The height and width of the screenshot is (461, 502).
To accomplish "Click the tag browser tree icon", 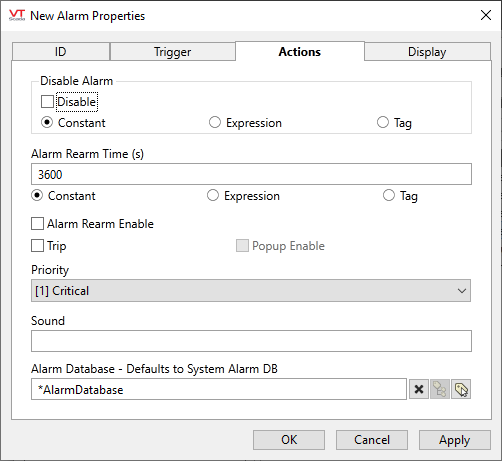I will (440, 389).
